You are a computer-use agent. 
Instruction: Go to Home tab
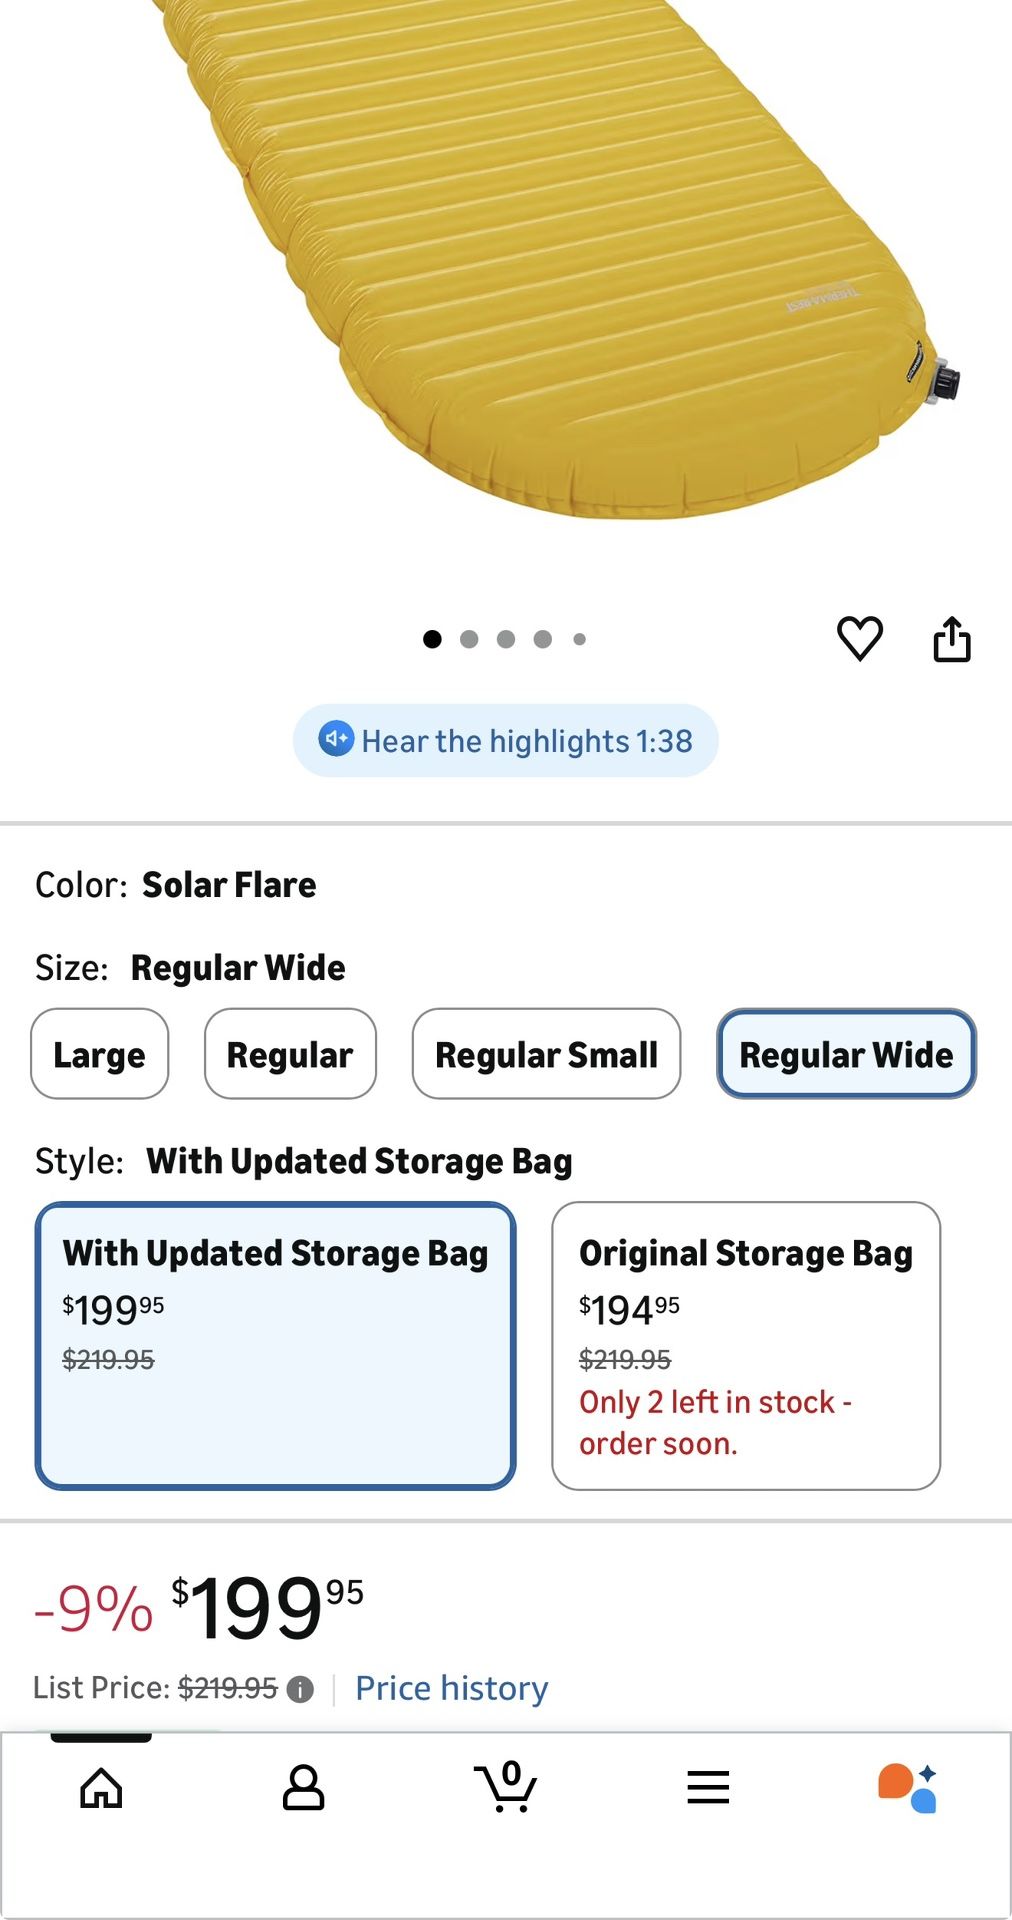[x=101, y=1788]
